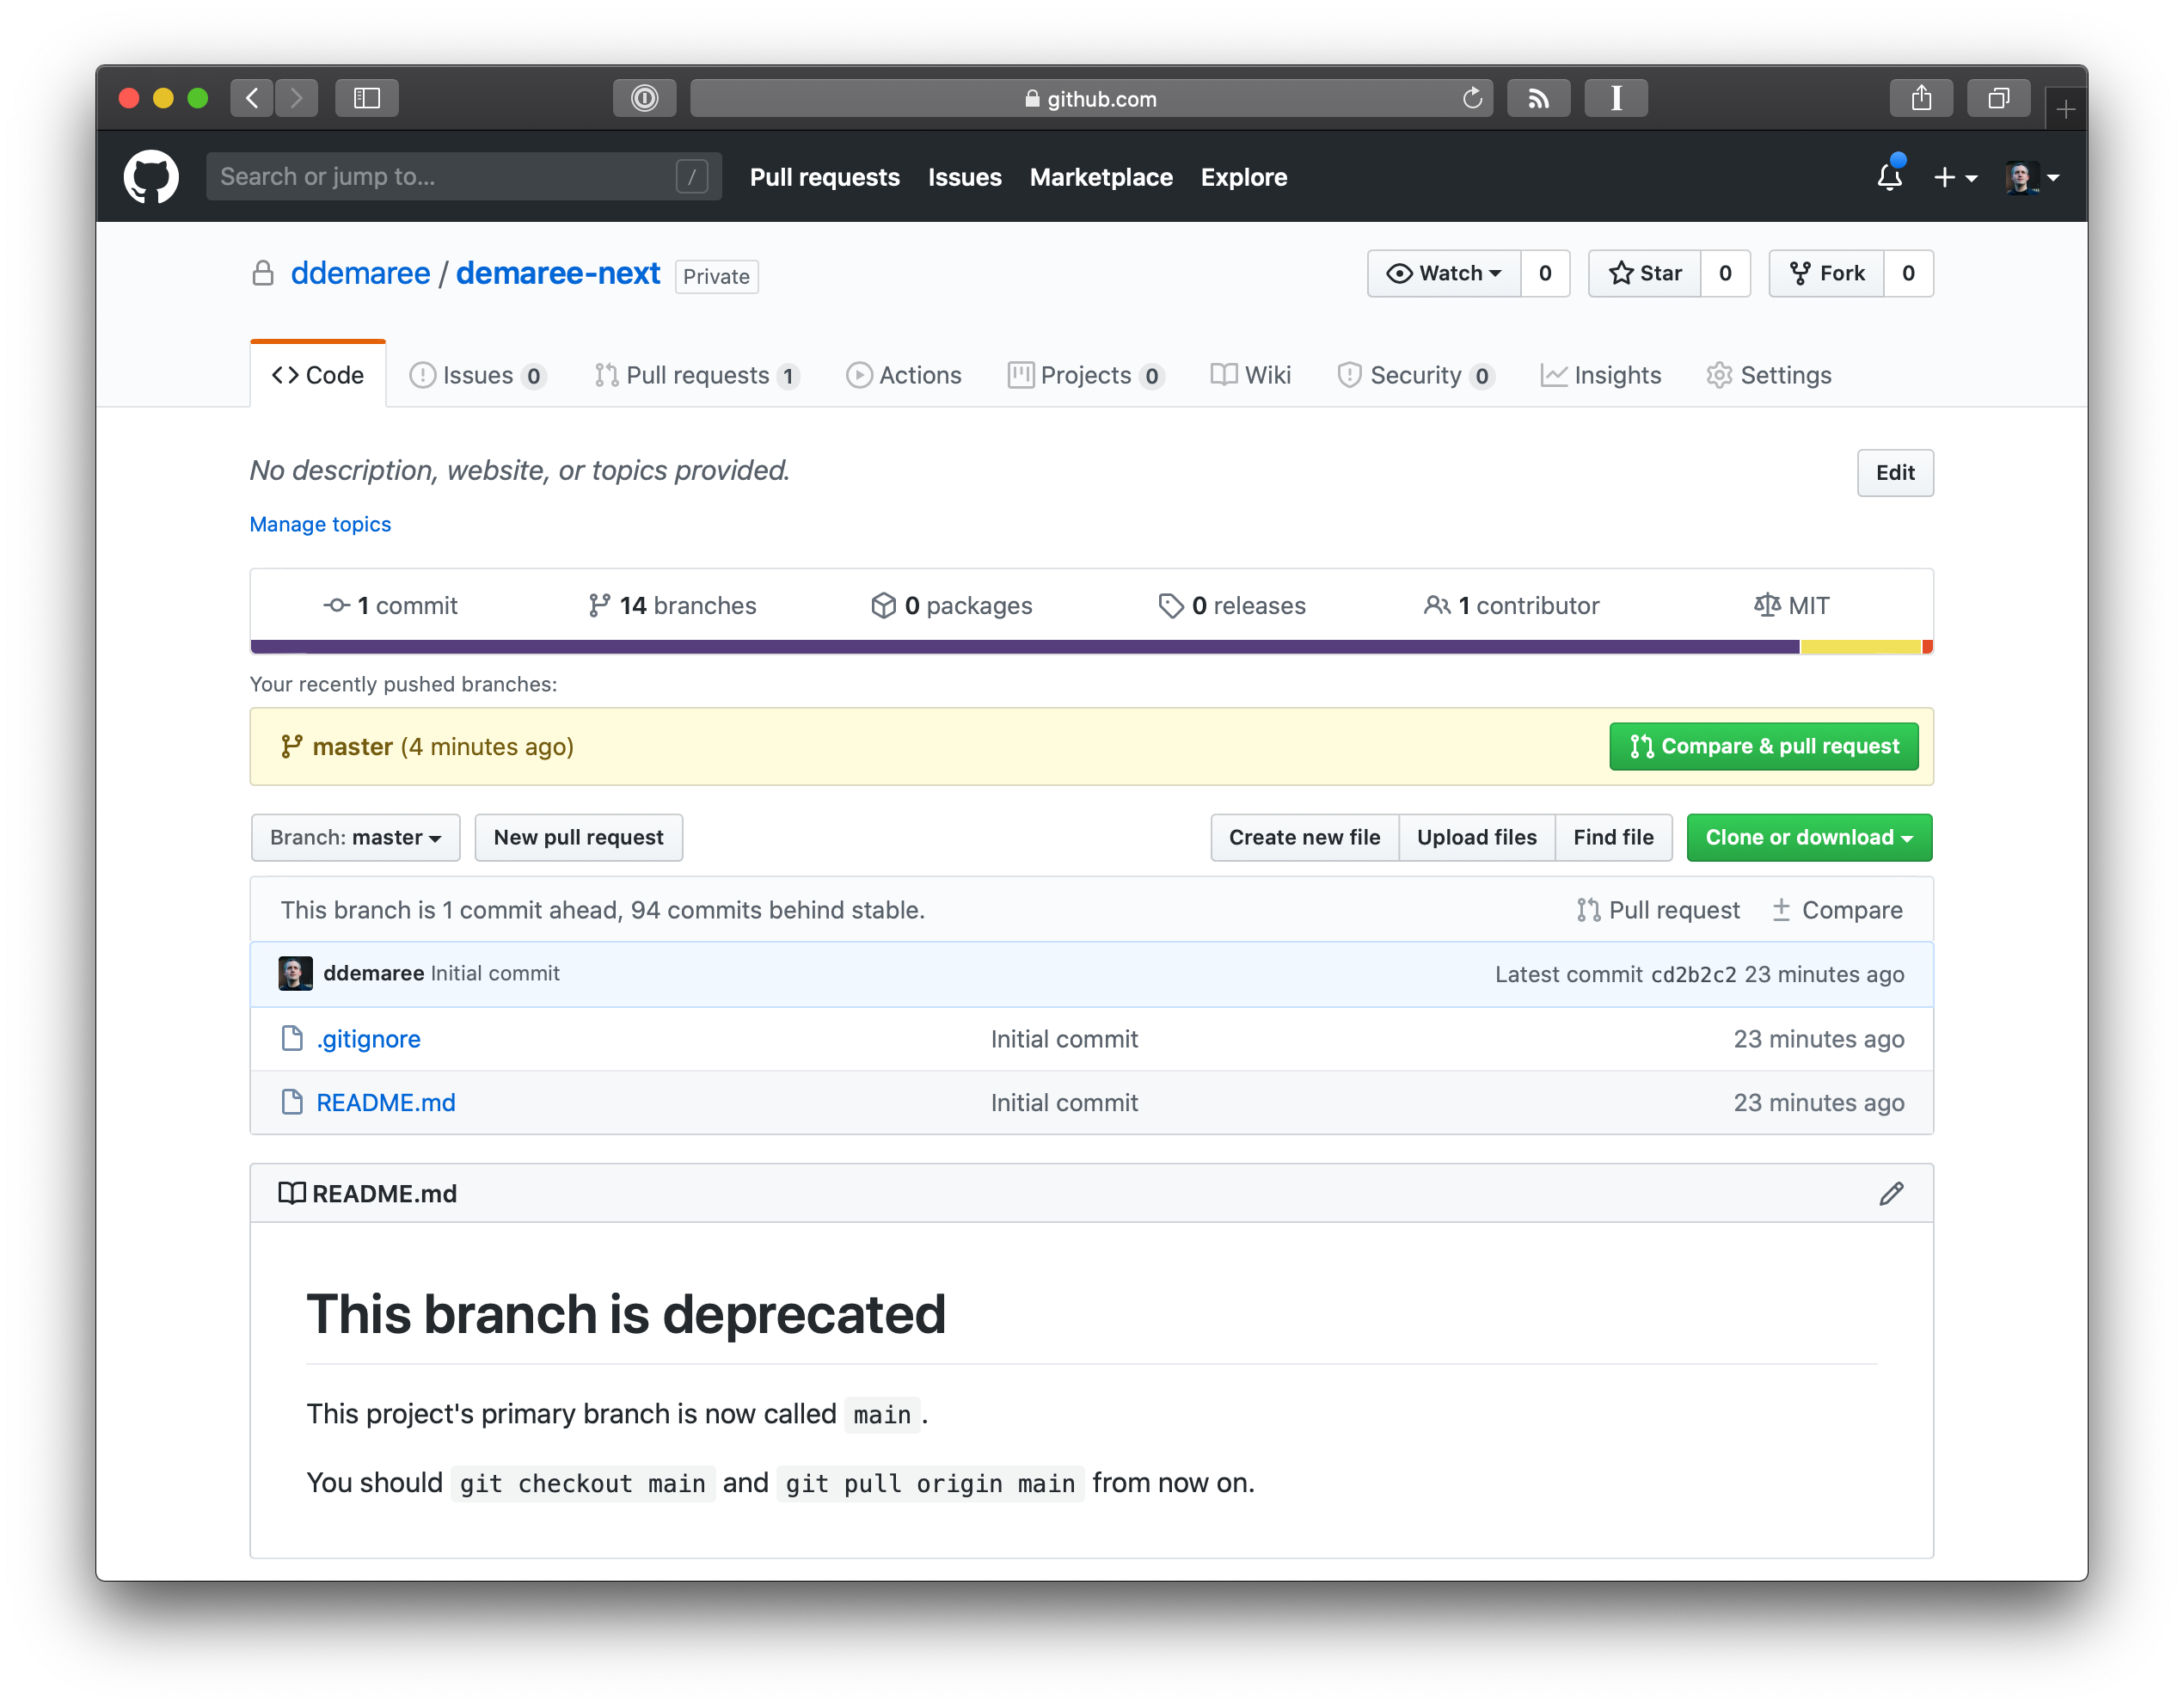The height and width of the screenshot is (1708, 2184).
Task: Open the stargazers count next to Star
Action: [x=1725, y=273]
